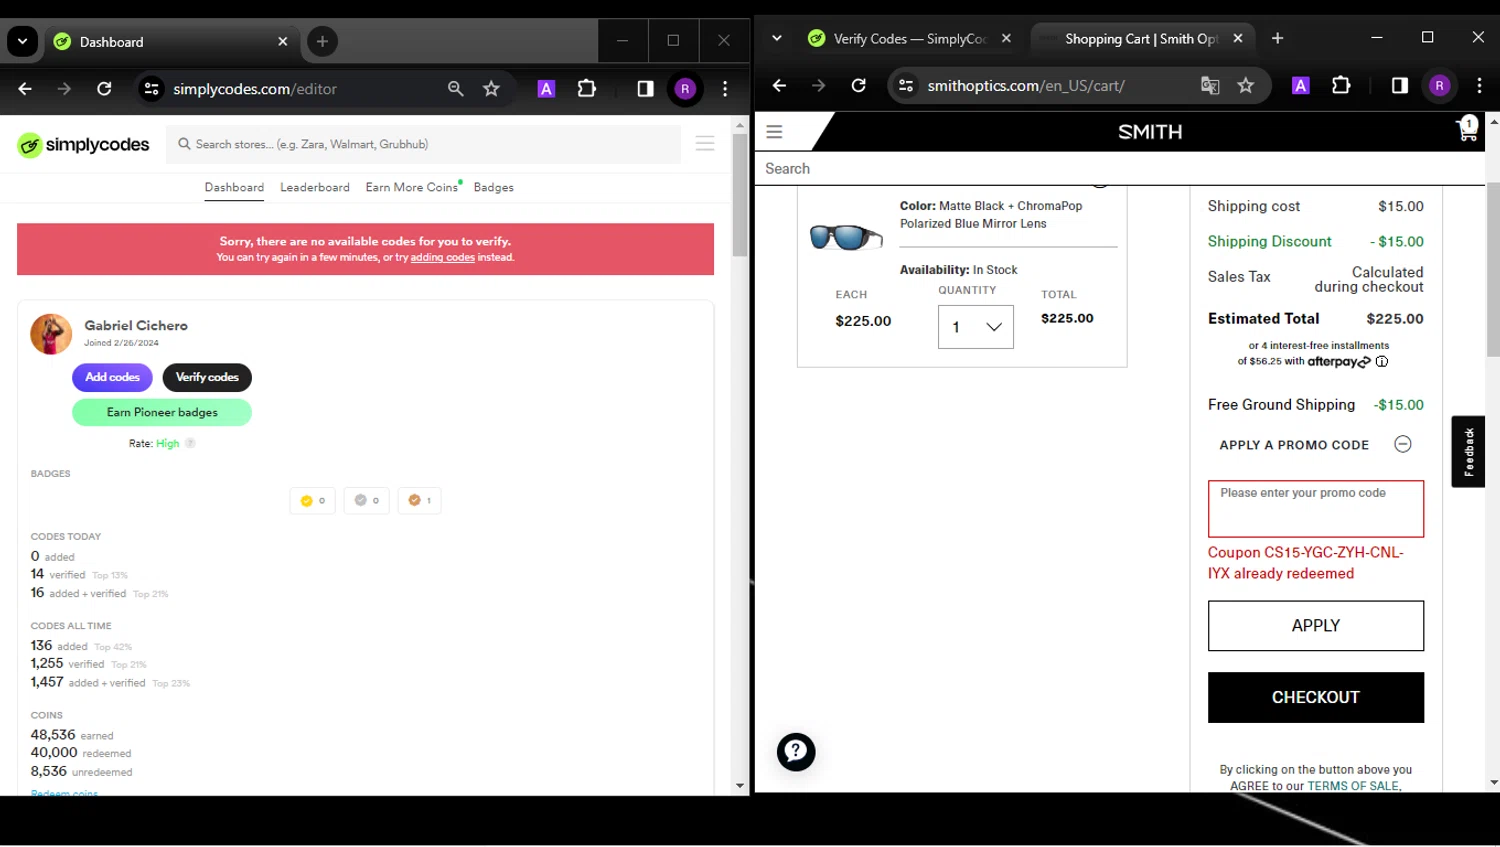The image size is (1500, 847).
Task: Open the profile R avatar in the Smith window
Action: (1439, 86)
